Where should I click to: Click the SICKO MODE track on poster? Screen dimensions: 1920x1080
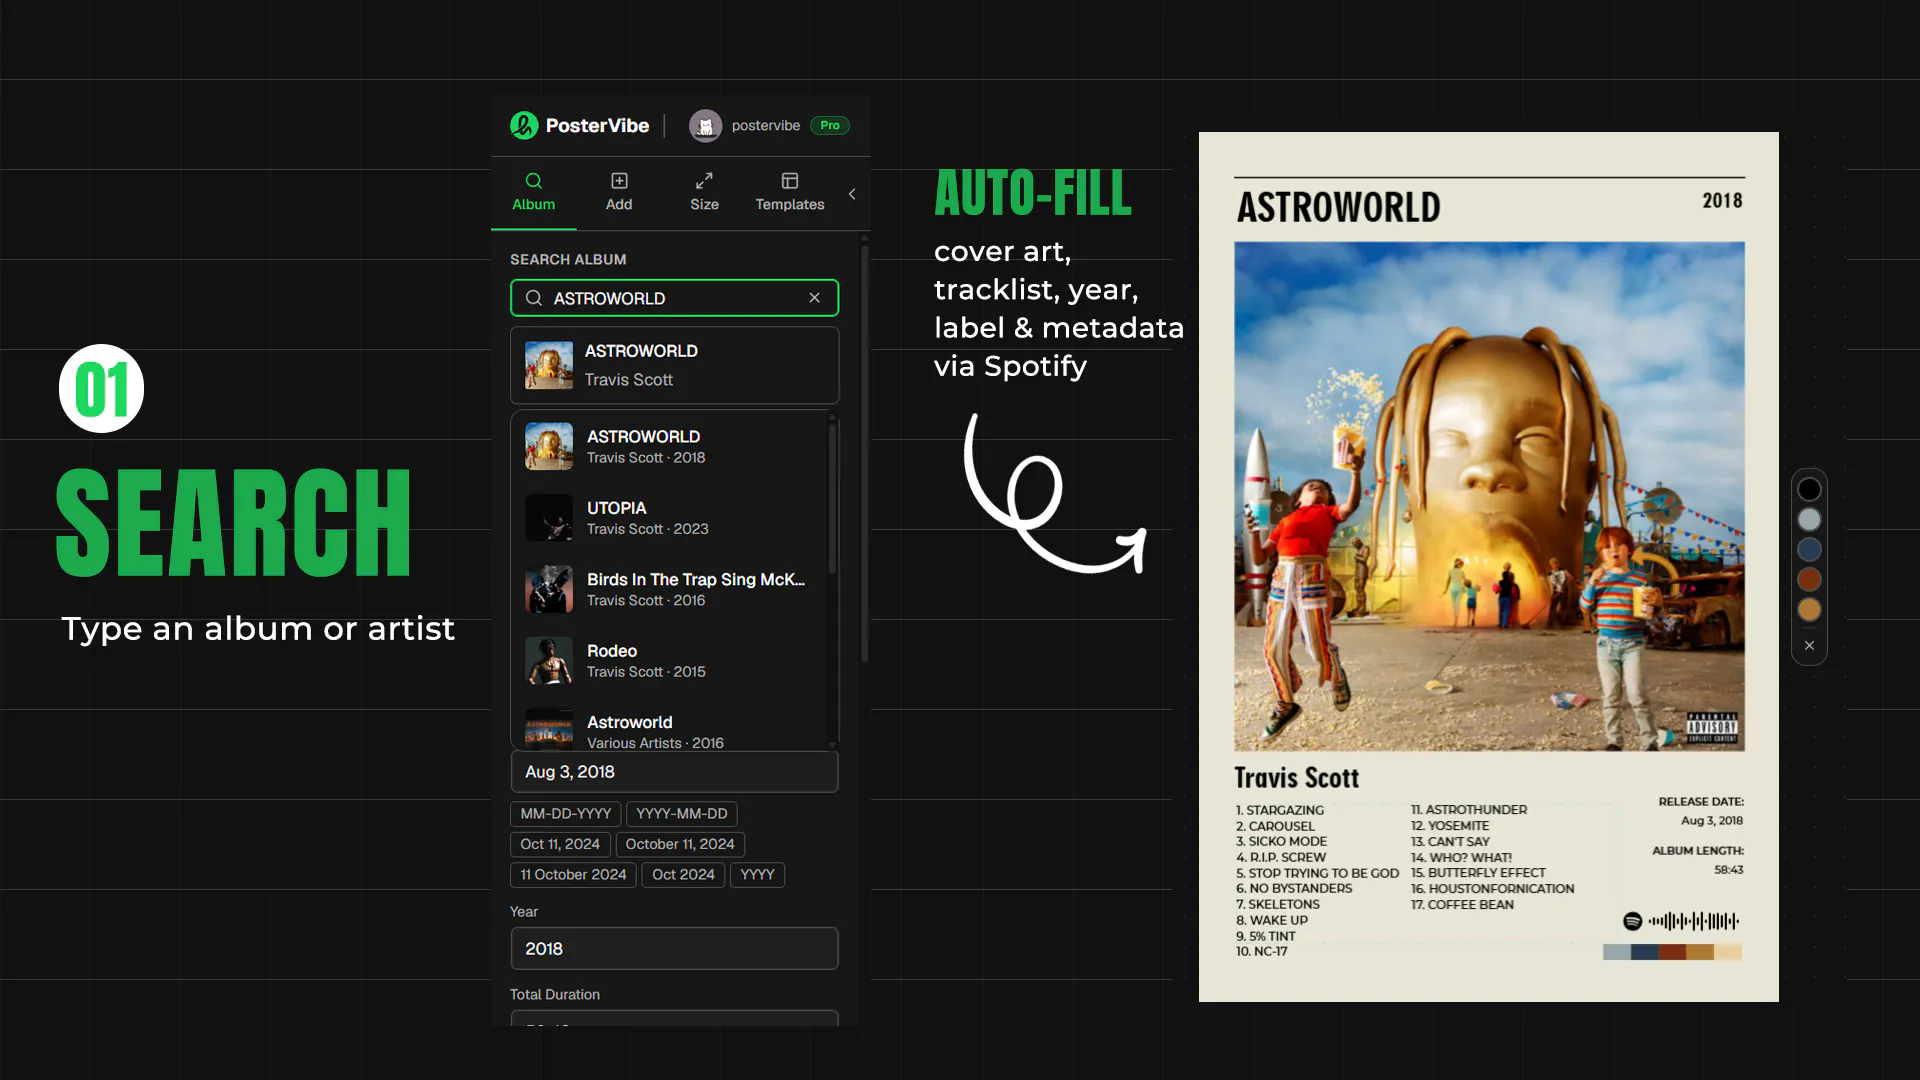1281,842
